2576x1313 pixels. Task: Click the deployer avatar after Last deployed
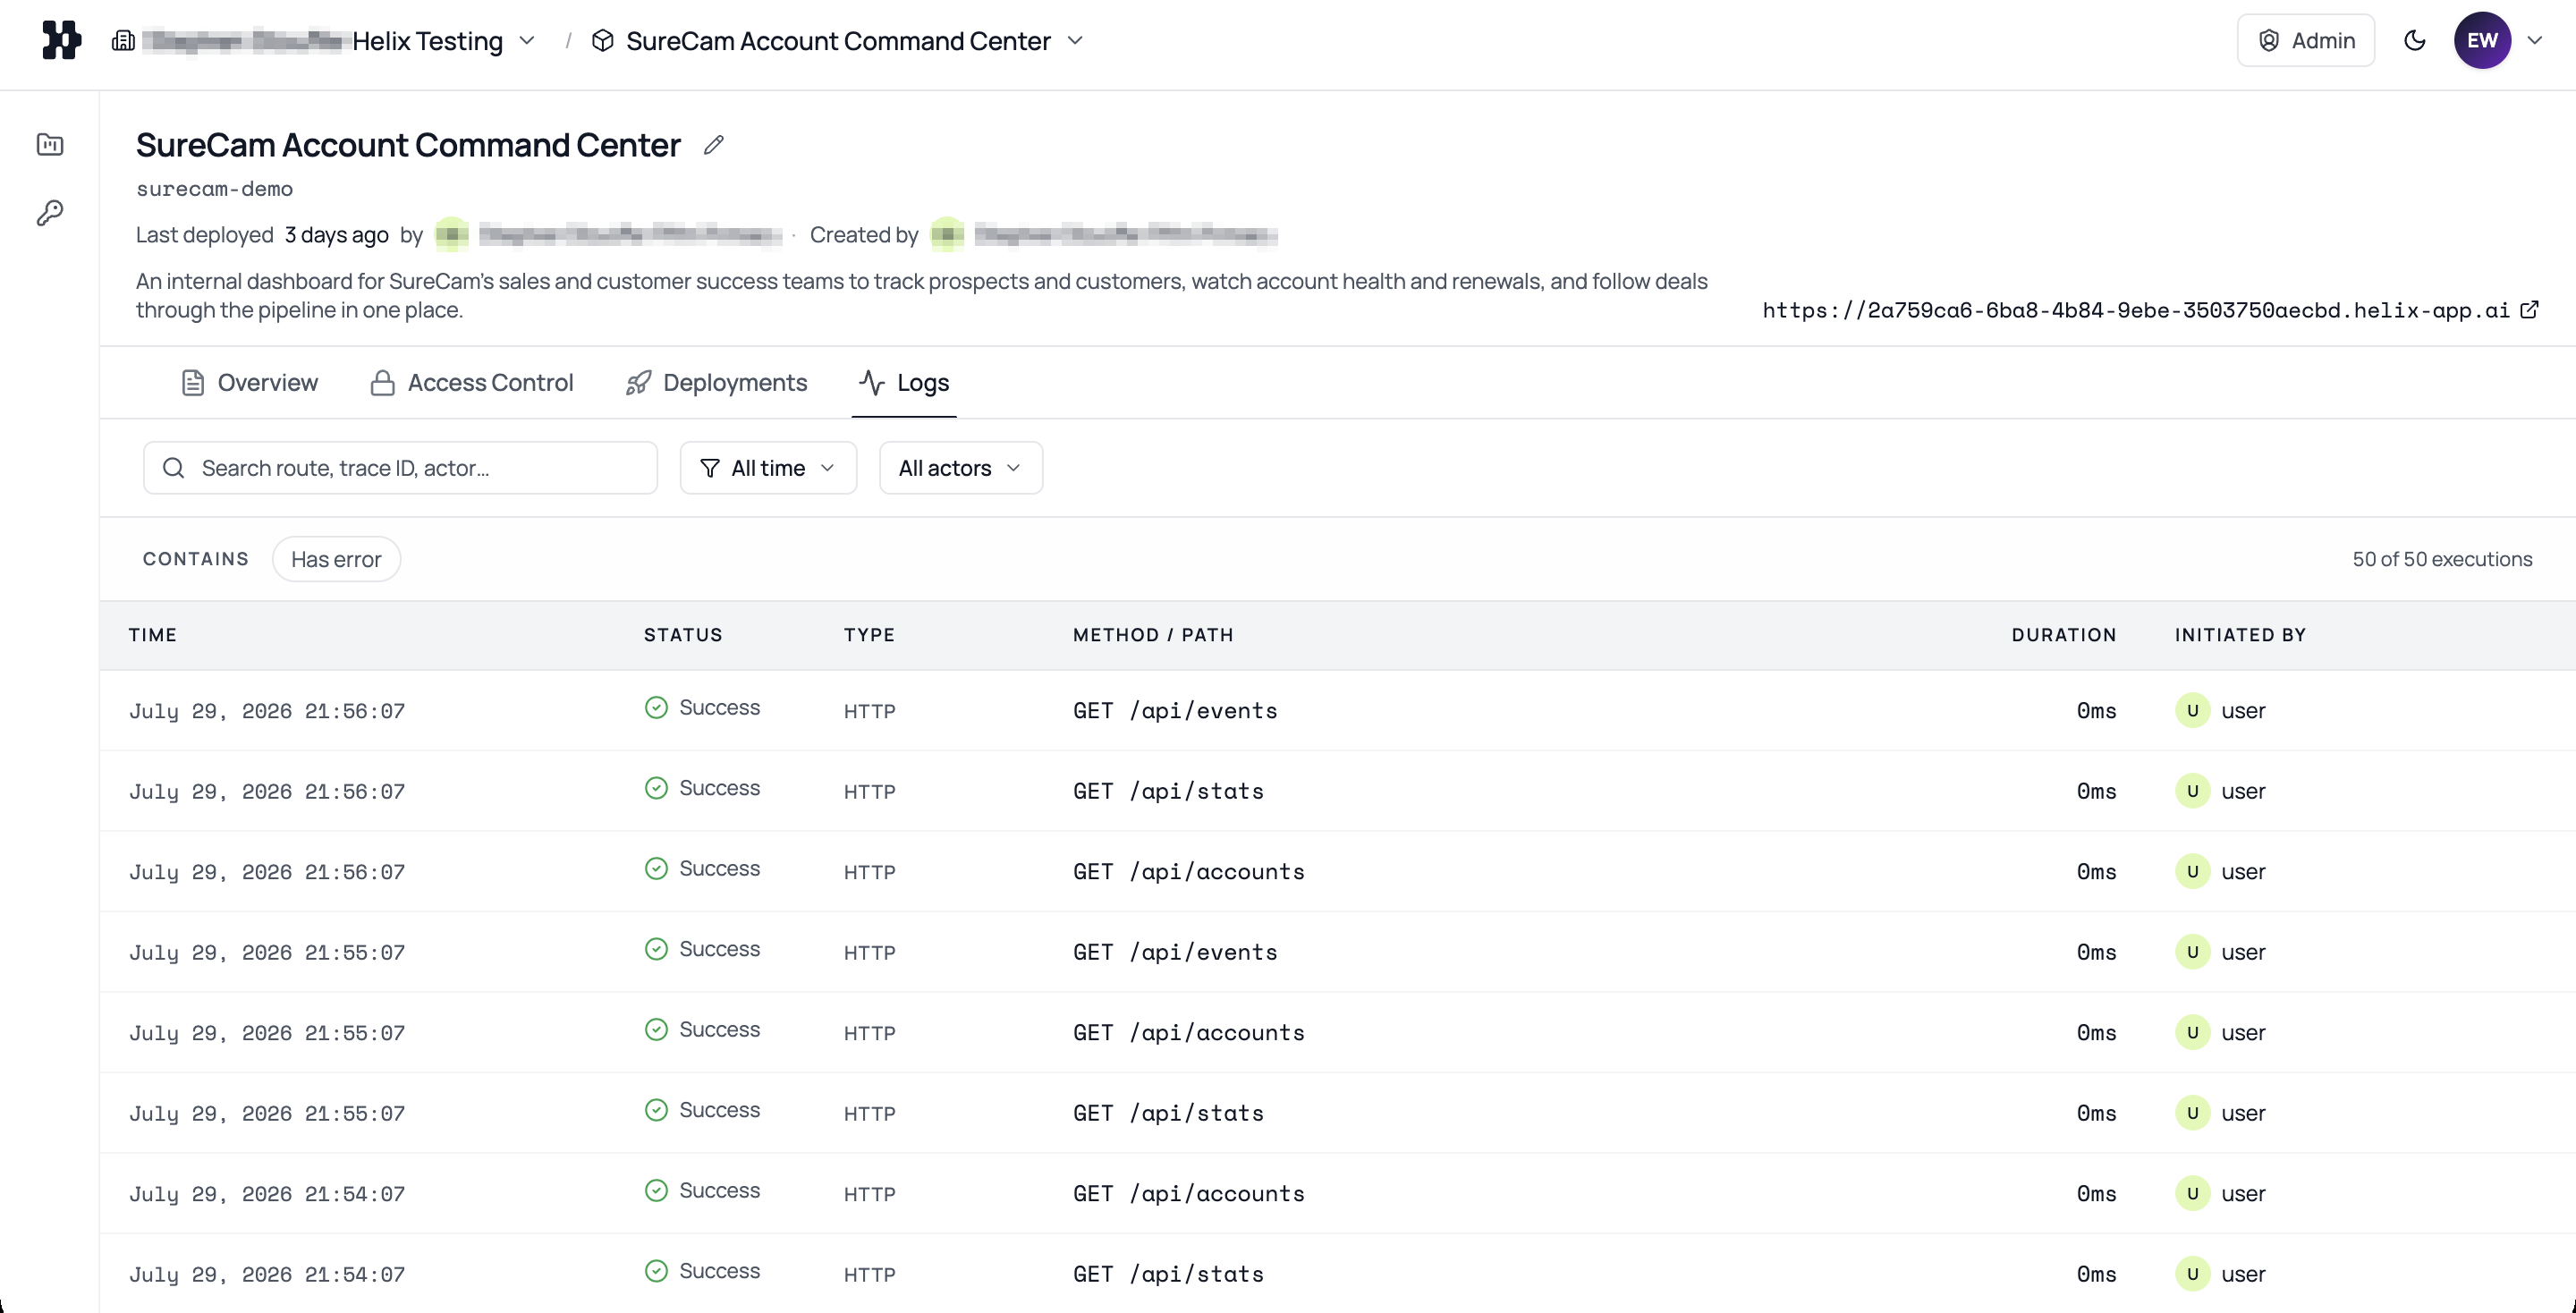pos(452,235)
